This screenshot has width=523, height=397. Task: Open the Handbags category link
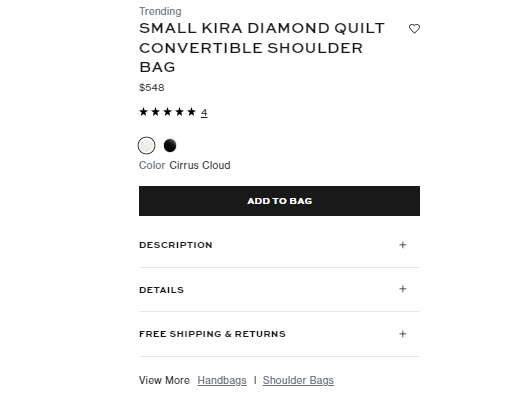(x=222, y=380)
